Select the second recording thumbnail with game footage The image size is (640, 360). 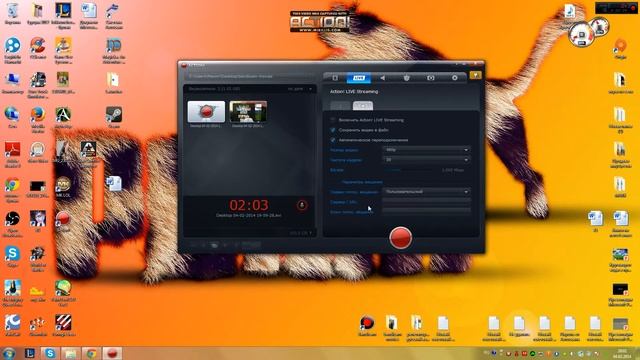[248, 111]
